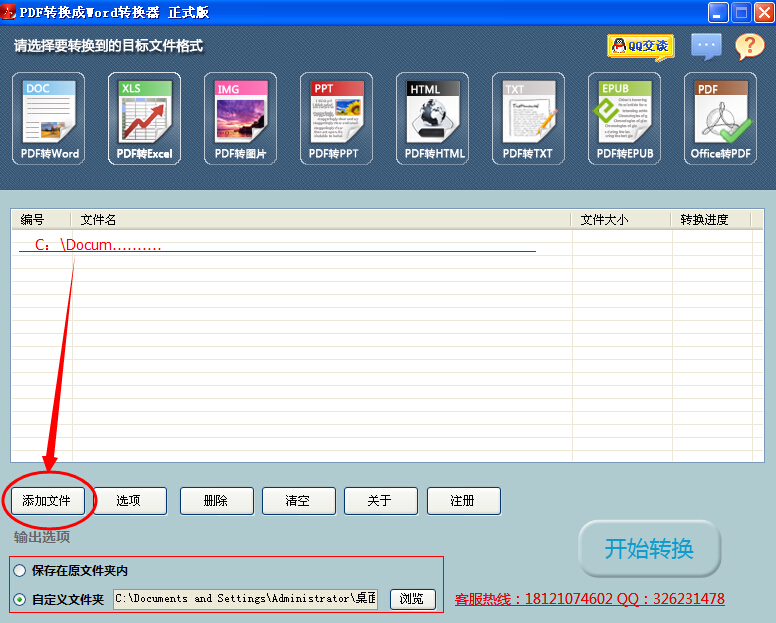
Task: Open help via the orange question mark
Action: point(750,47)
